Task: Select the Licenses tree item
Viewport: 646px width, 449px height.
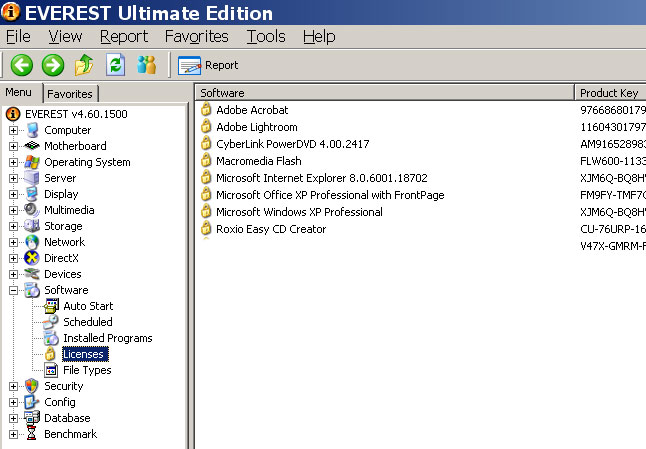Action: (85, 354)
